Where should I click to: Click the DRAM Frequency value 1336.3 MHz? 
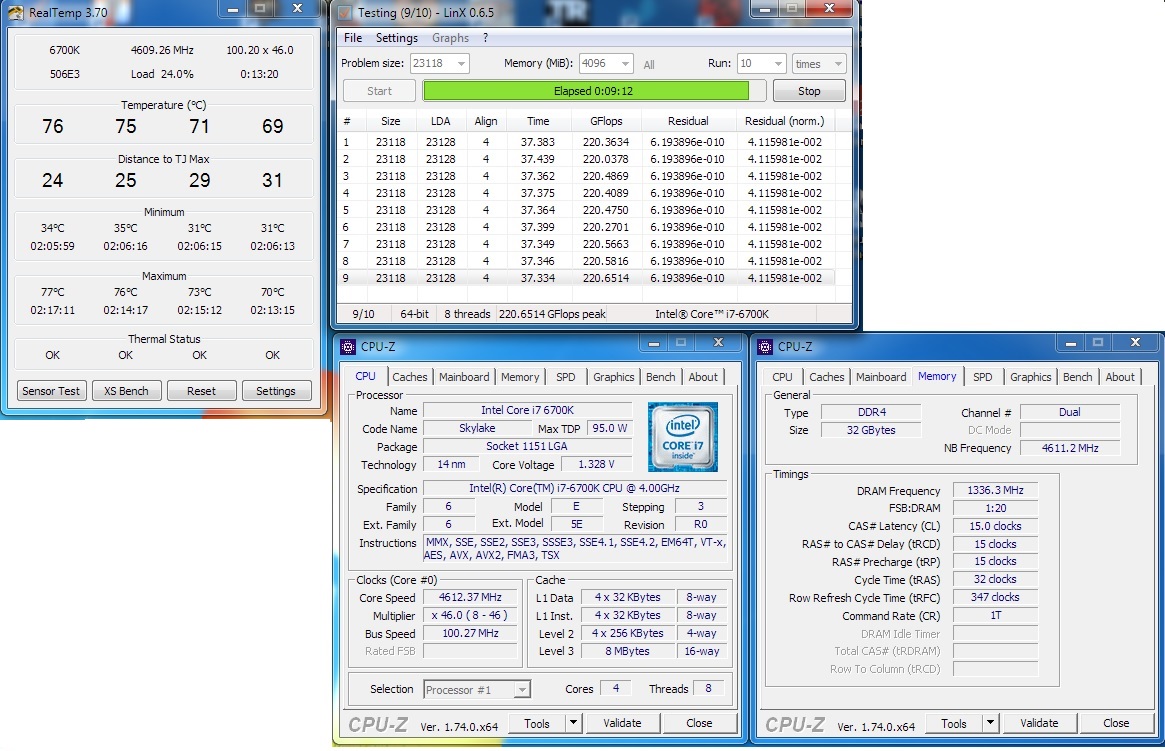996,490
